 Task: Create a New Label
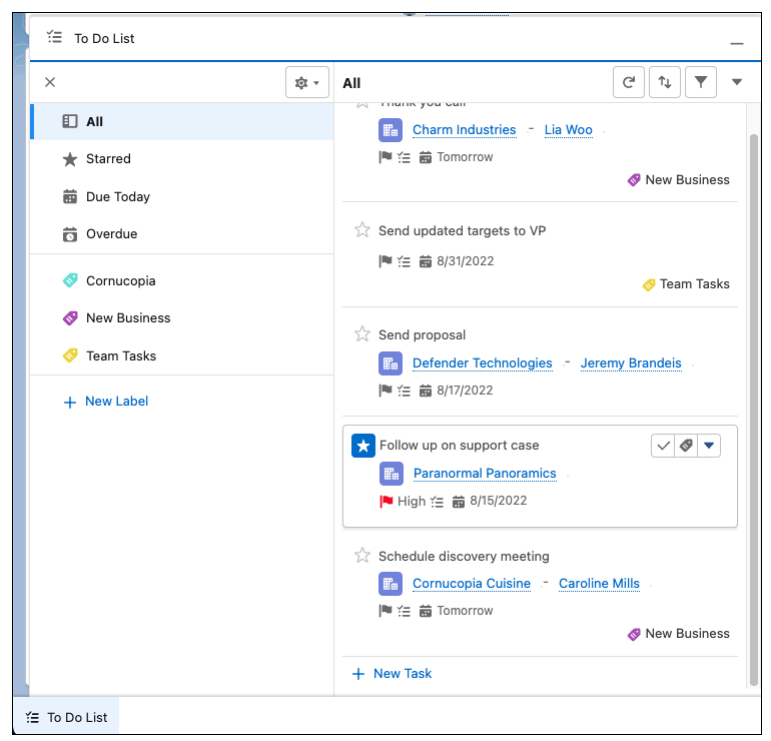pyautogui.click(x=106, y=402)
